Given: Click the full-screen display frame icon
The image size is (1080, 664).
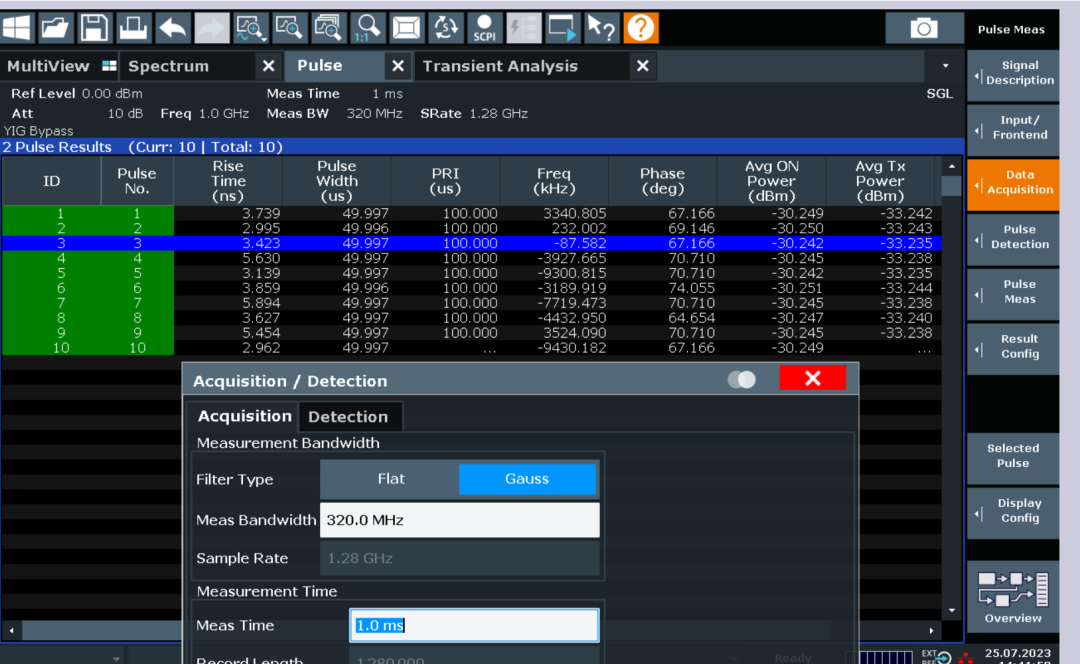Looking at the screenshot, I should (406, 28).
